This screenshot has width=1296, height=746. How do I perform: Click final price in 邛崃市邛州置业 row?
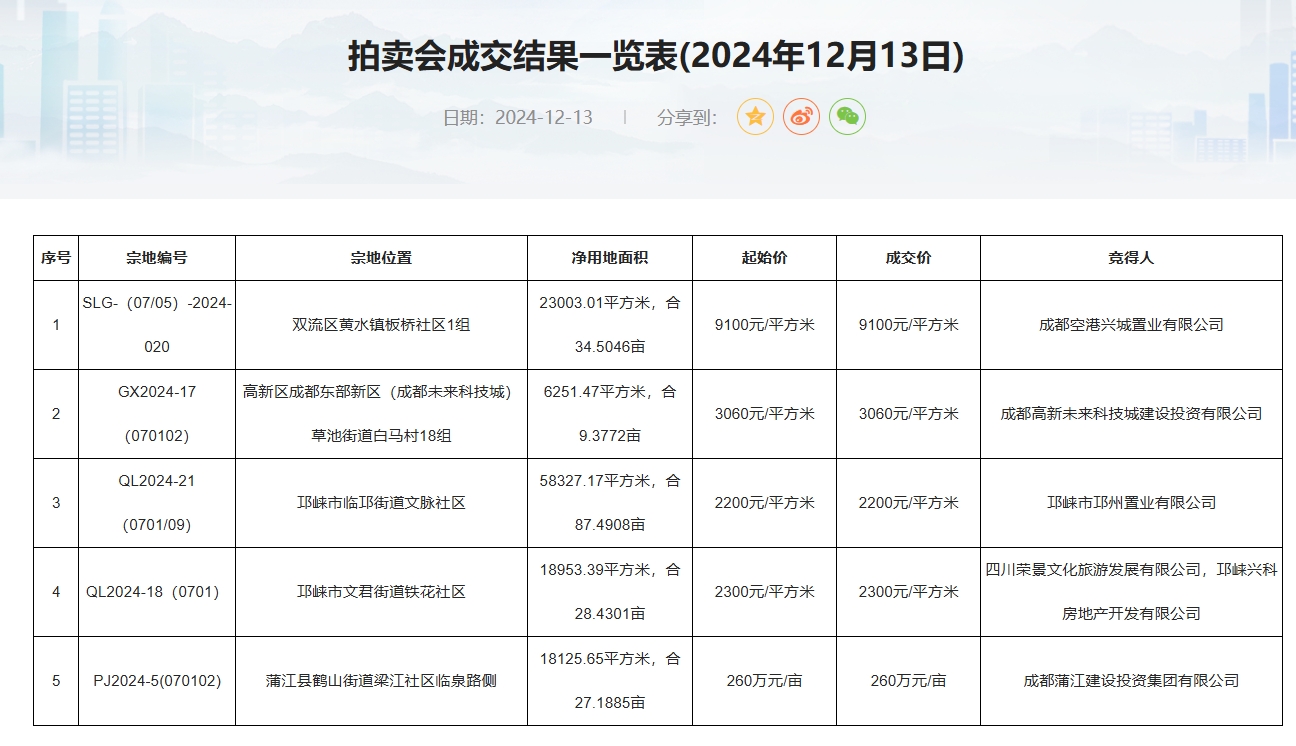[908, 503]
